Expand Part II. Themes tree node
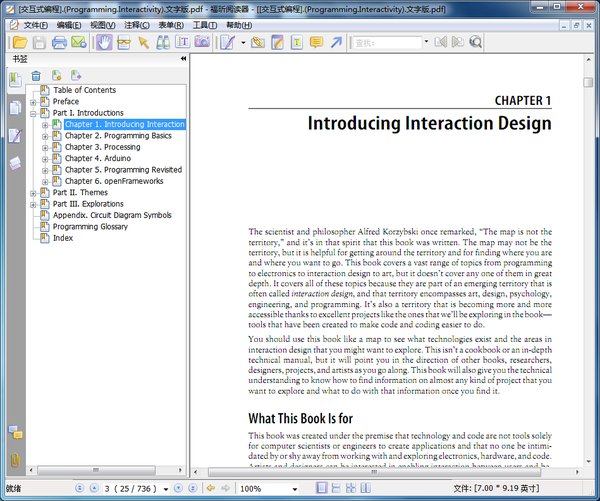Viewport: 600px width, 501px height. 33,192
